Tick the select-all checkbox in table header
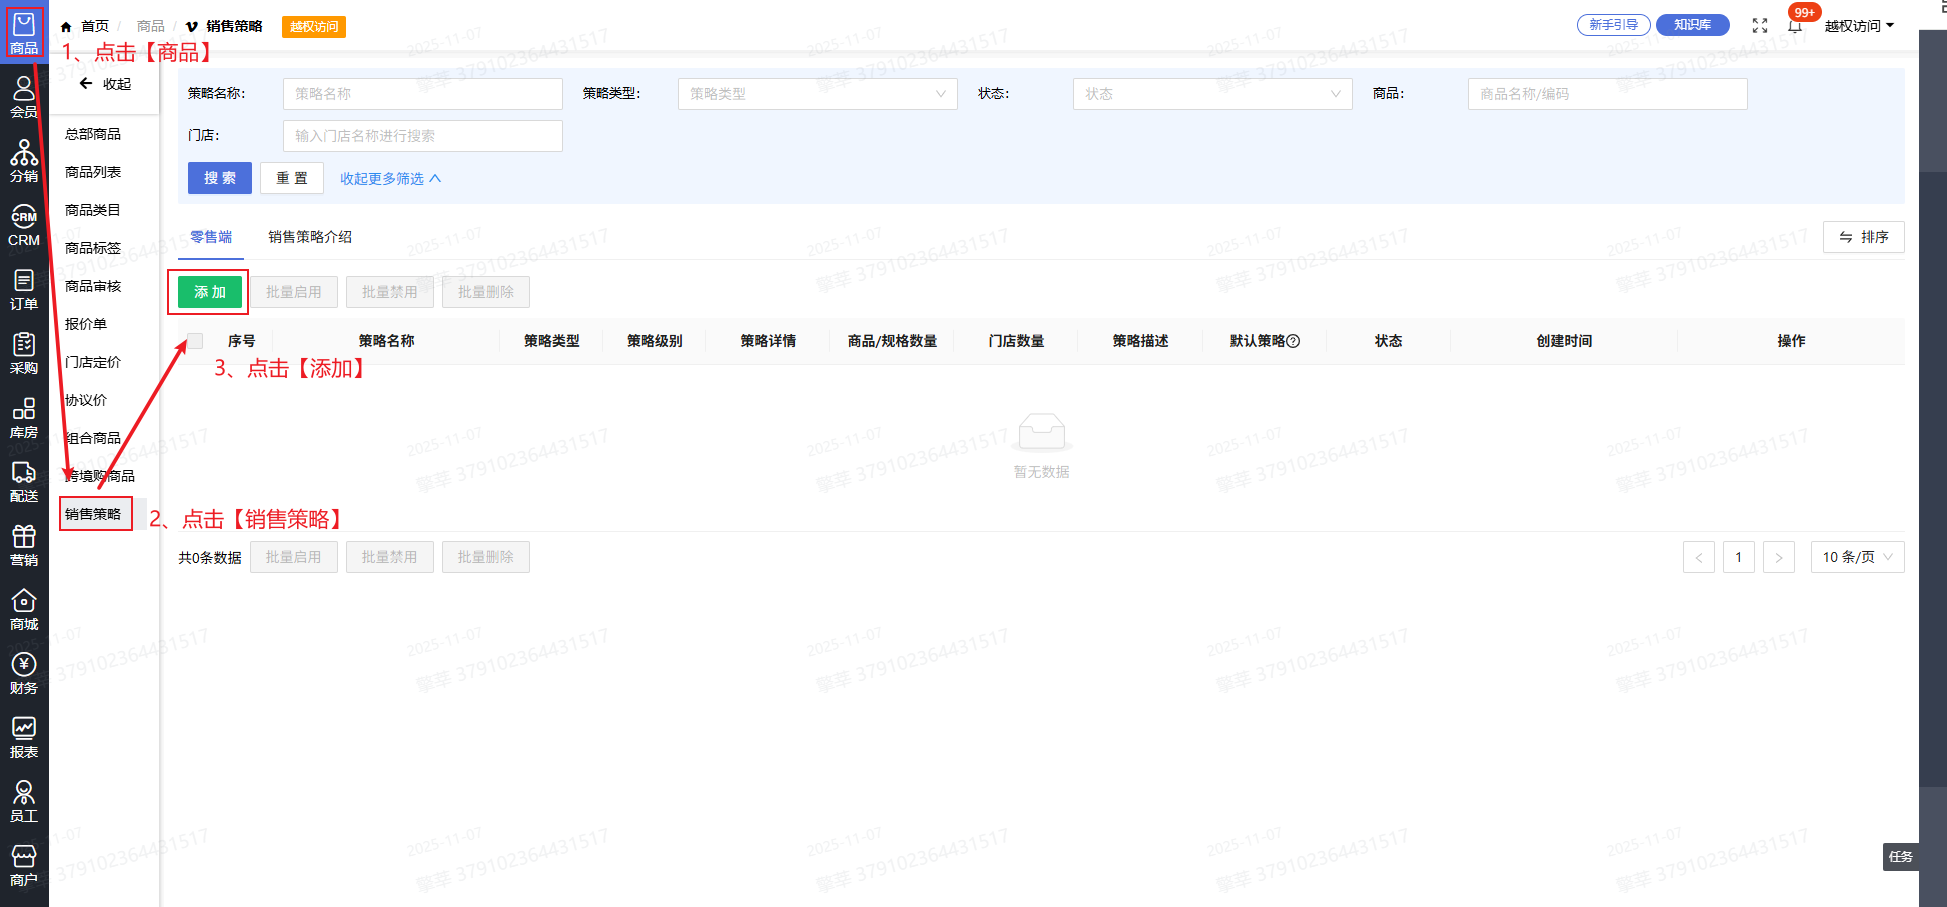 pyautogui.click(x=195, y=341)
